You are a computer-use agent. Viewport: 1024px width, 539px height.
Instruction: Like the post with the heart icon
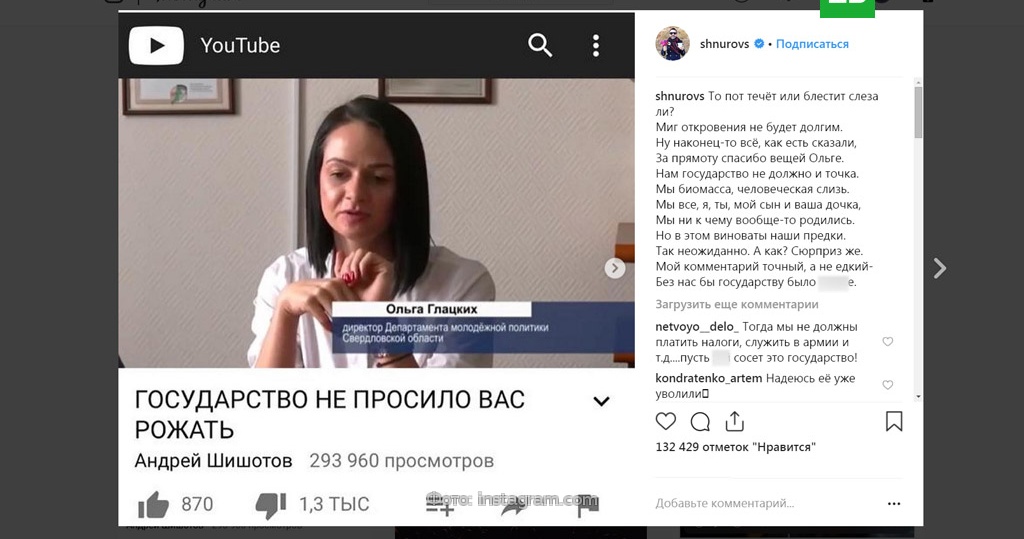[x=665, y=421]
